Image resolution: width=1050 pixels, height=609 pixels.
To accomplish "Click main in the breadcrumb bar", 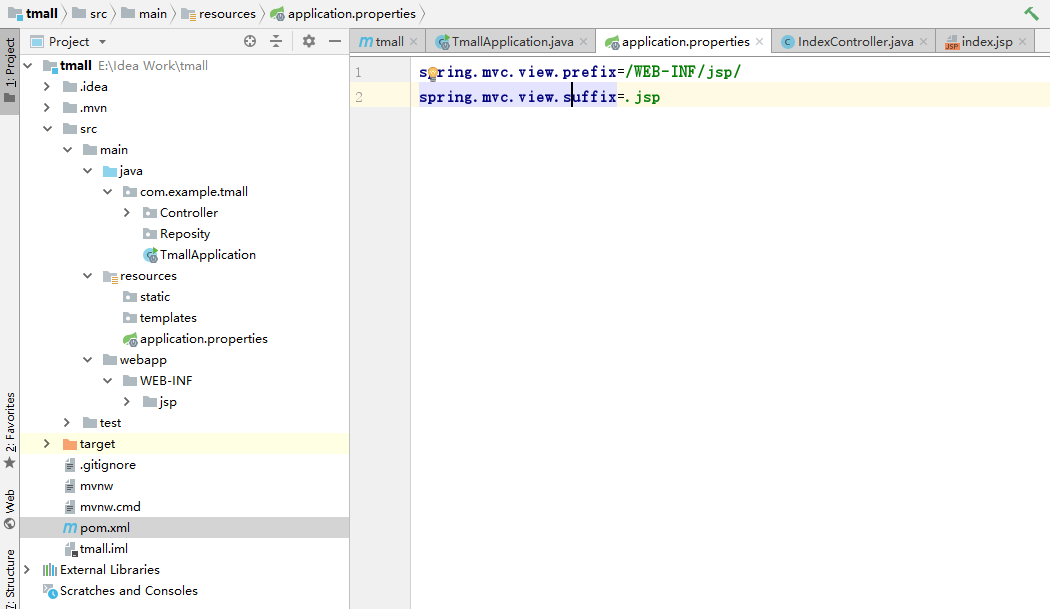I will 144,13.
